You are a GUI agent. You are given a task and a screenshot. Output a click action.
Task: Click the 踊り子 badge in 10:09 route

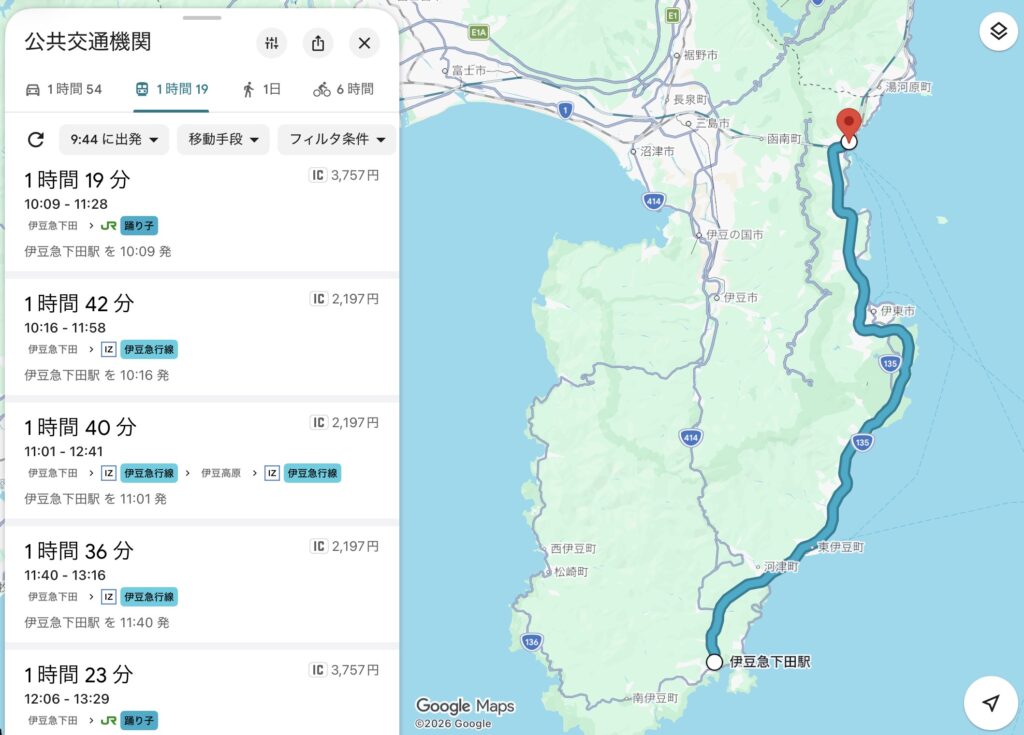(x=139, y=225)
